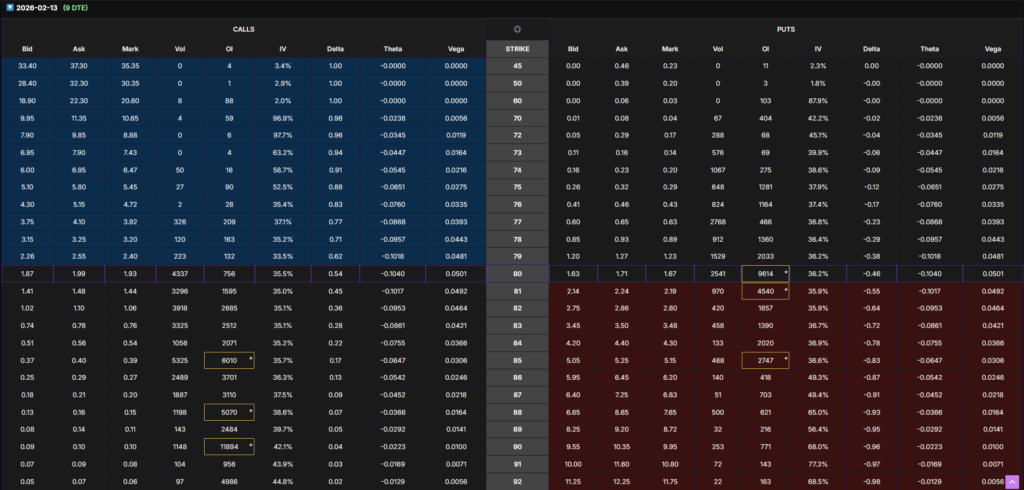Click the calls Bid column header
The image size is (1024, 490).
point(29,48)
